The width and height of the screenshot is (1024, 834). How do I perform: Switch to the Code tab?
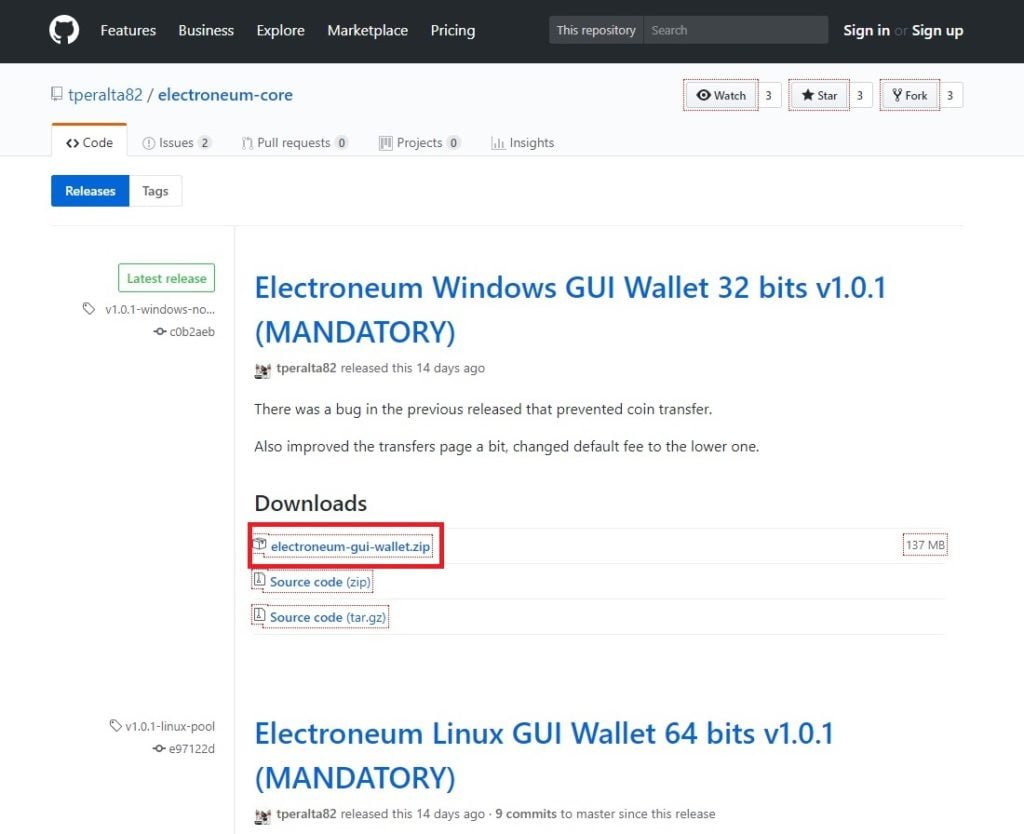[89, 142]
